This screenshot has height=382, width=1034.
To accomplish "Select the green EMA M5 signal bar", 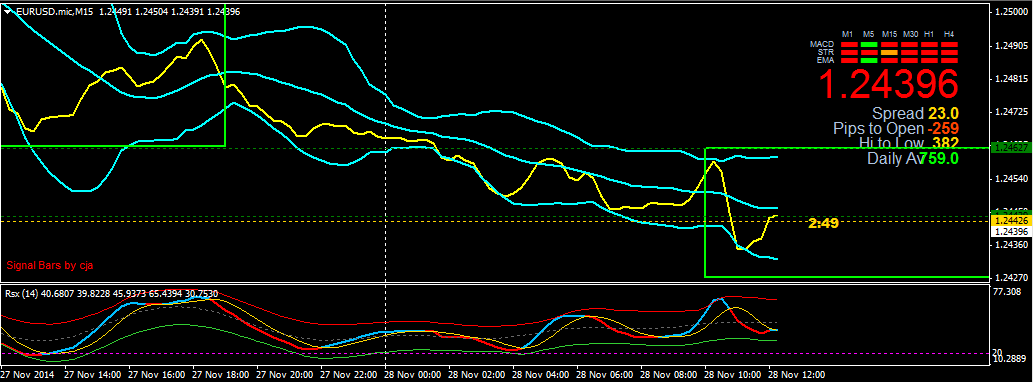I will (869, 60).
